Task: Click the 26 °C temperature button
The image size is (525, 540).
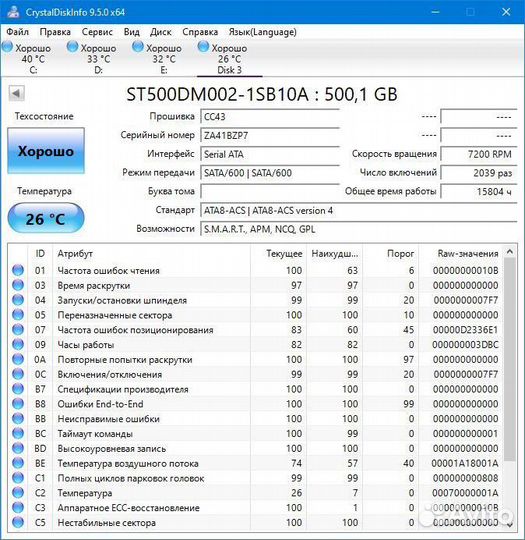Action: click(46, 218)
